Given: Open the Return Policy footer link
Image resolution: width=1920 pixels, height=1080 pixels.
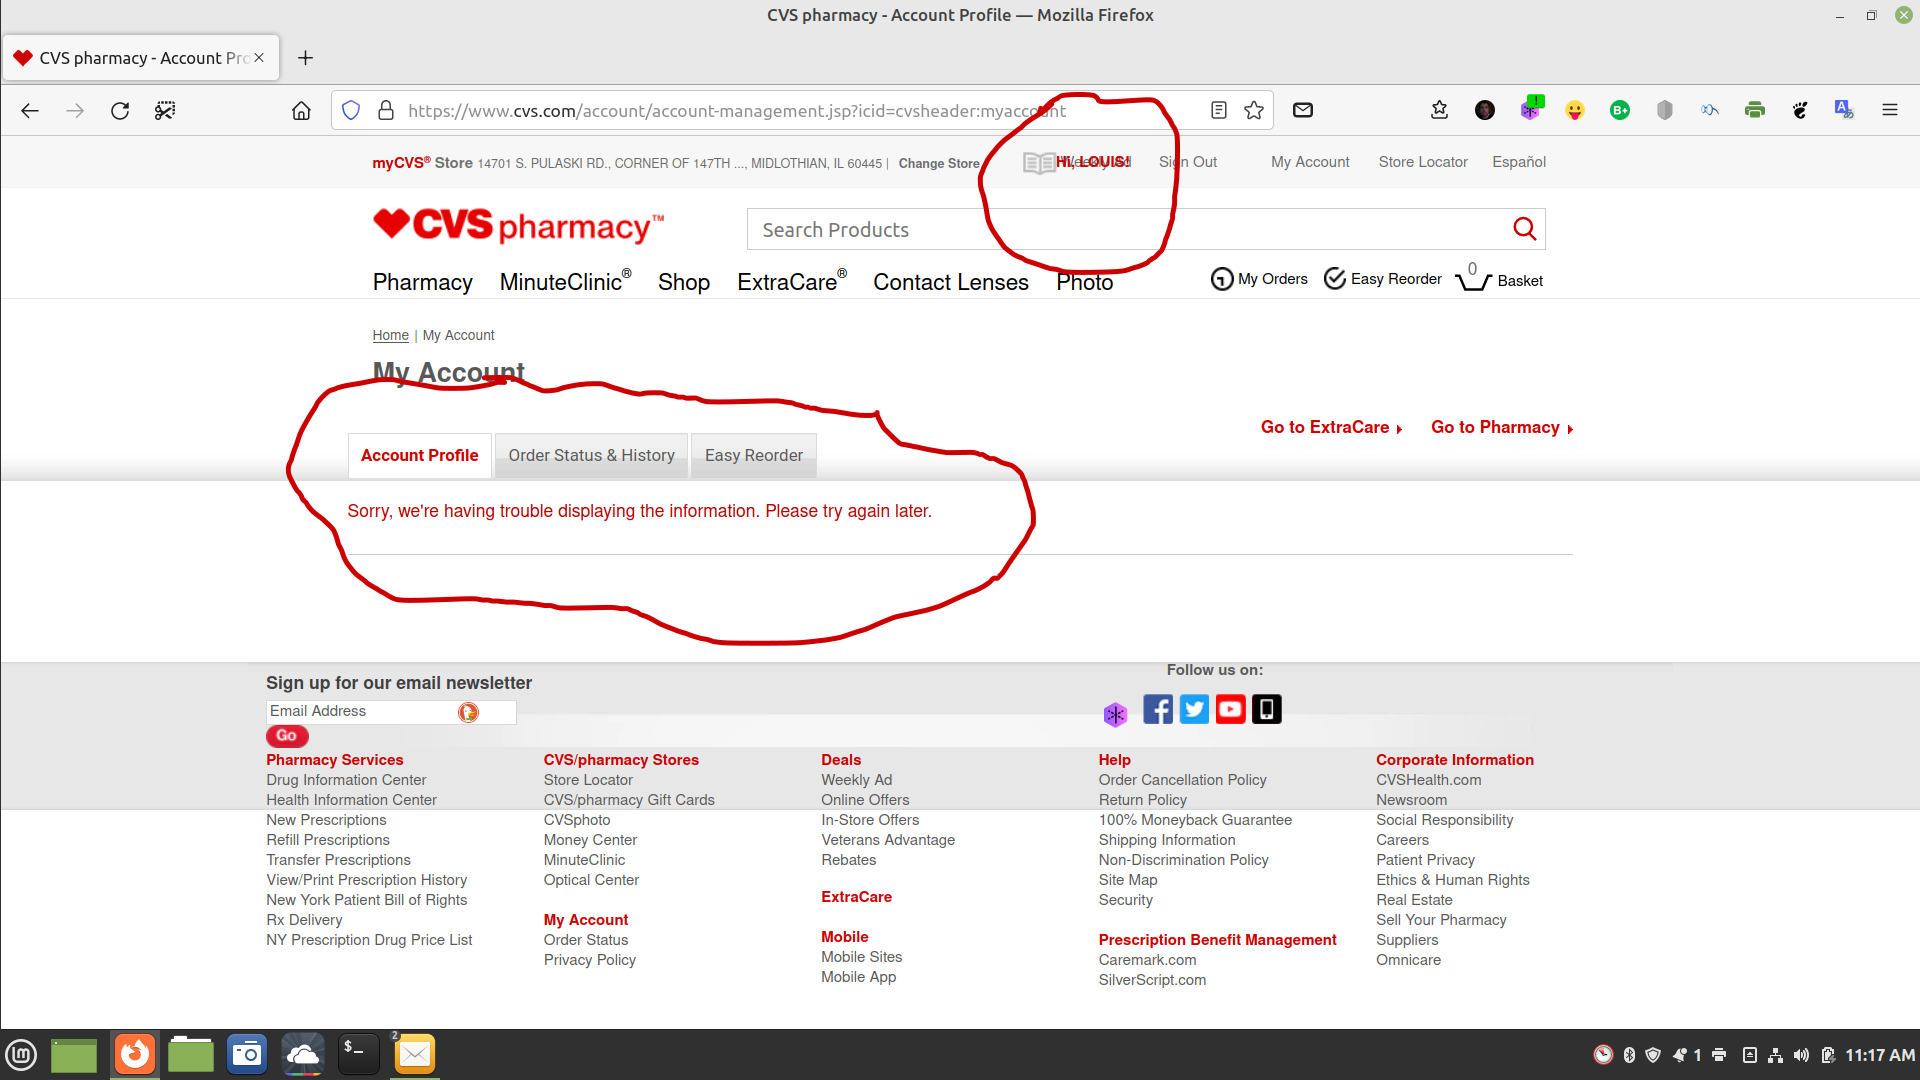Looking at the screenshot, I should coord(1143,800).
